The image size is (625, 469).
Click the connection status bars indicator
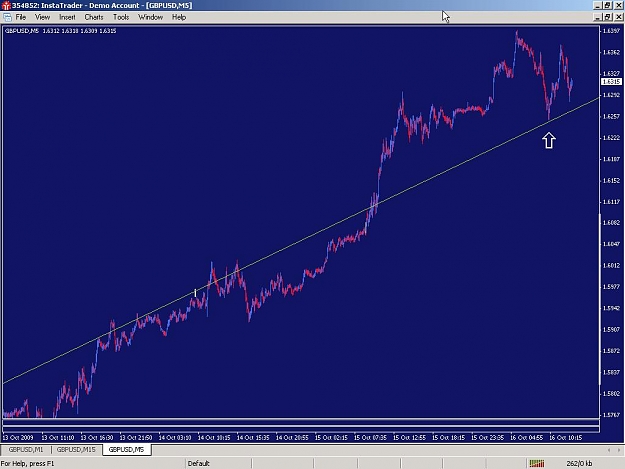(x=537, y=463)
